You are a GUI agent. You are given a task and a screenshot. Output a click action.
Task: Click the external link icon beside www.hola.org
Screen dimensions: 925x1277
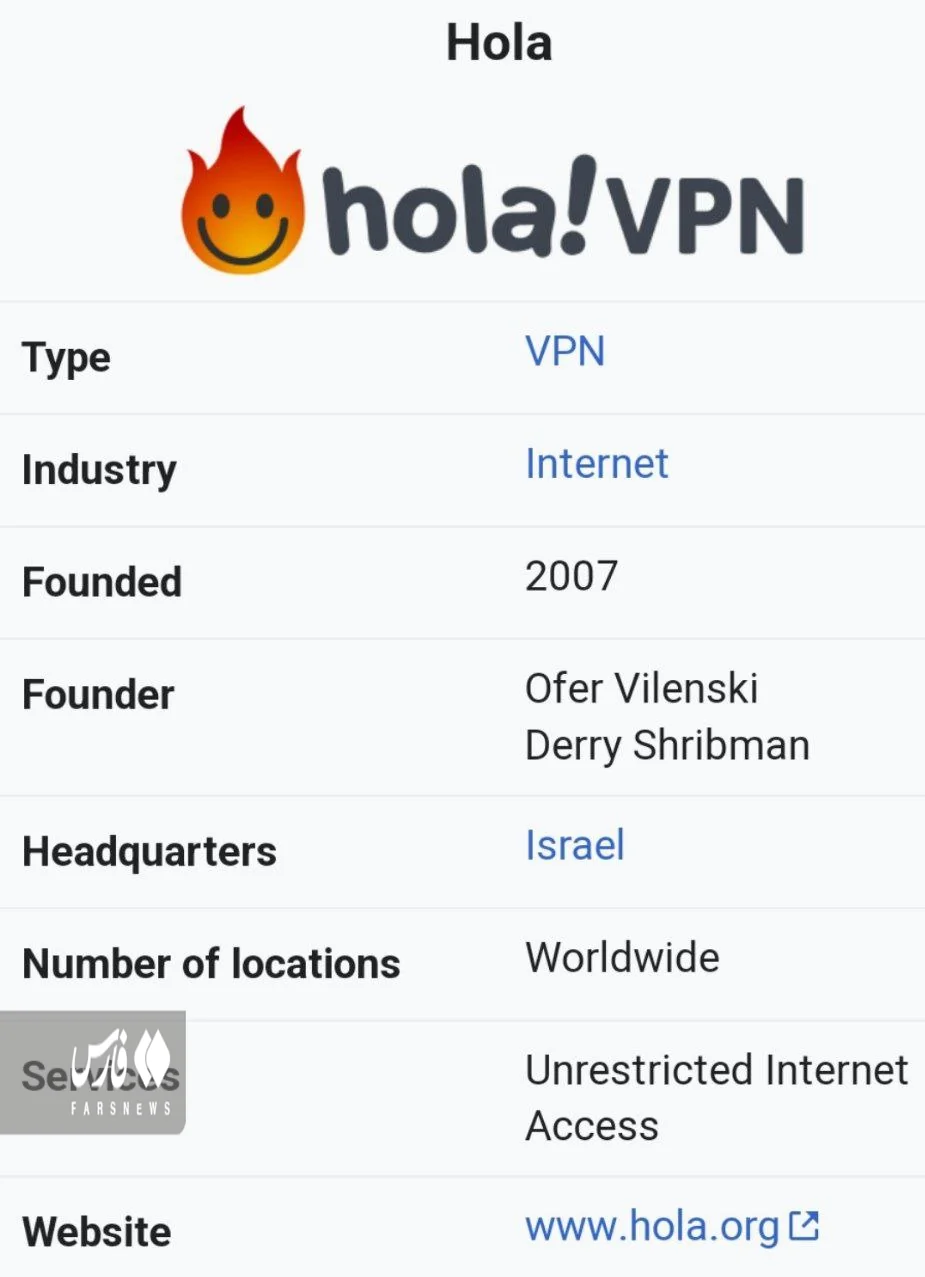[x=804, y=1226]
